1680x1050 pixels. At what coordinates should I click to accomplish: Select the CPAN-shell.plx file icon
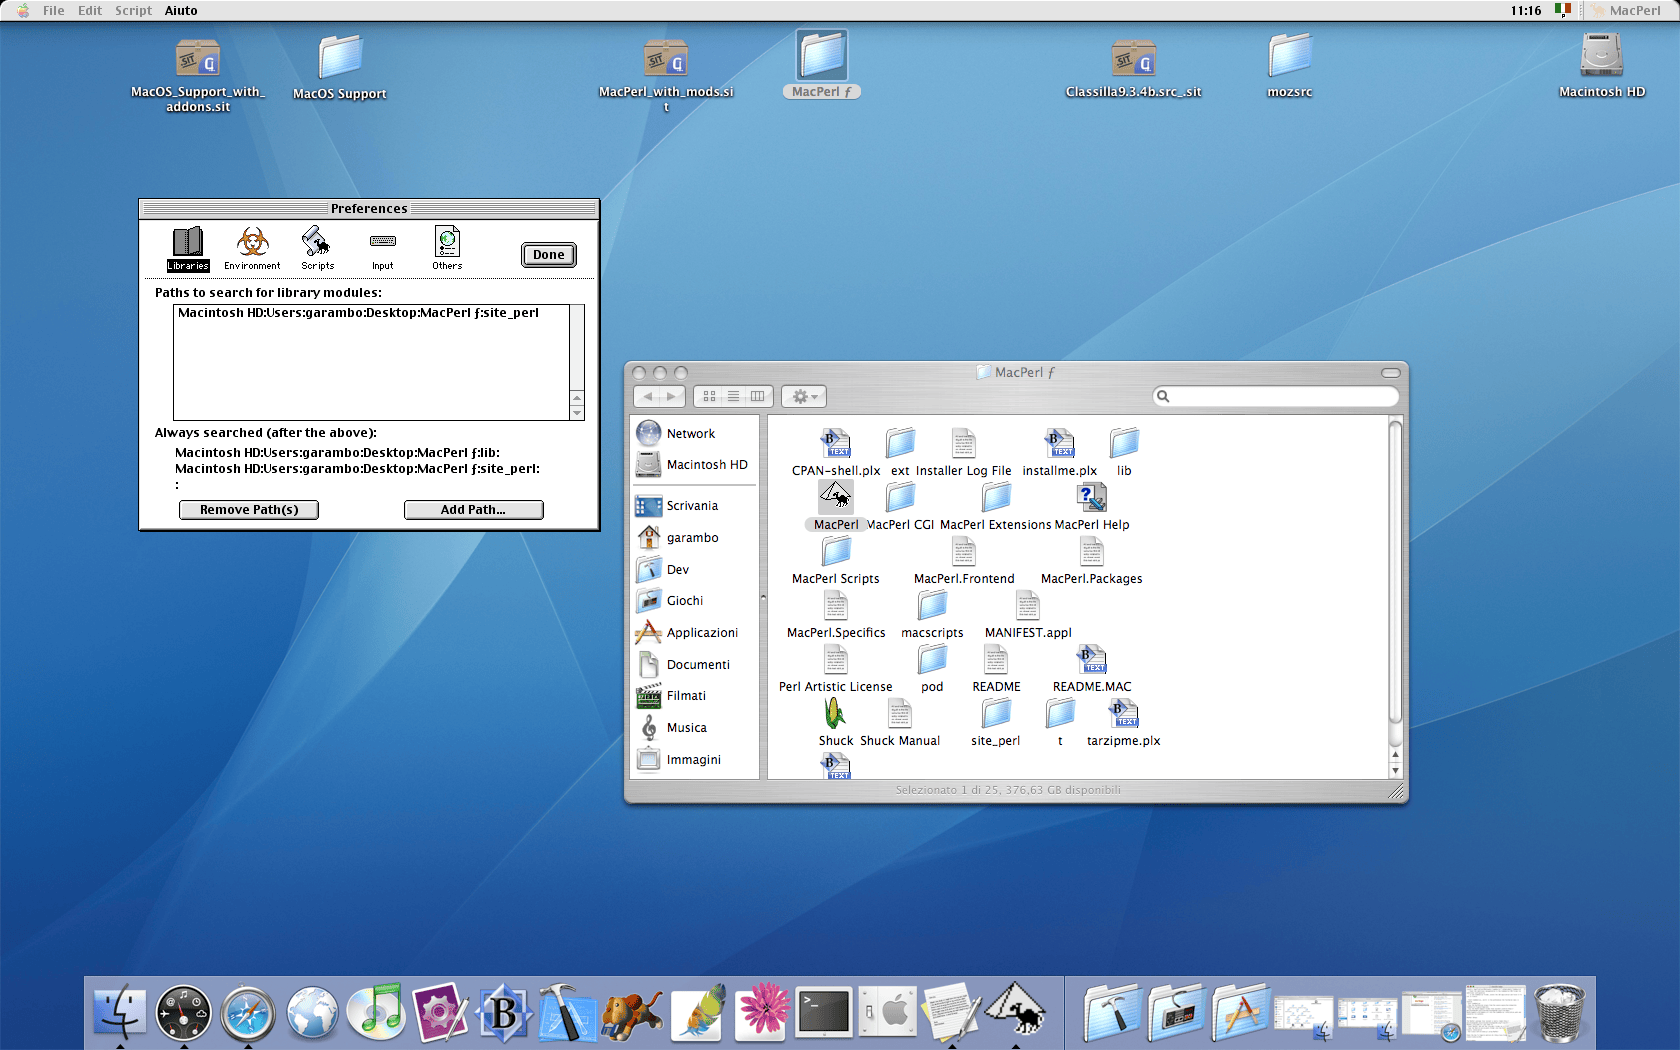coord(836,443)
